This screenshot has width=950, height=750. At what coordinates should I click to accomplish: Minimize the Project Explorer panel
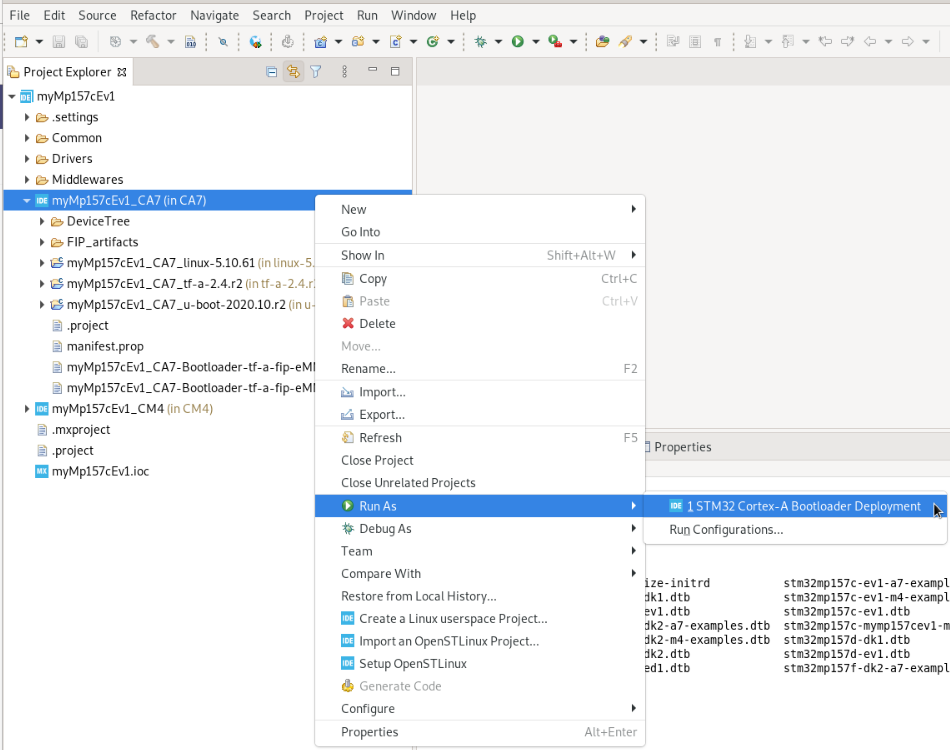tap(373, 70)
